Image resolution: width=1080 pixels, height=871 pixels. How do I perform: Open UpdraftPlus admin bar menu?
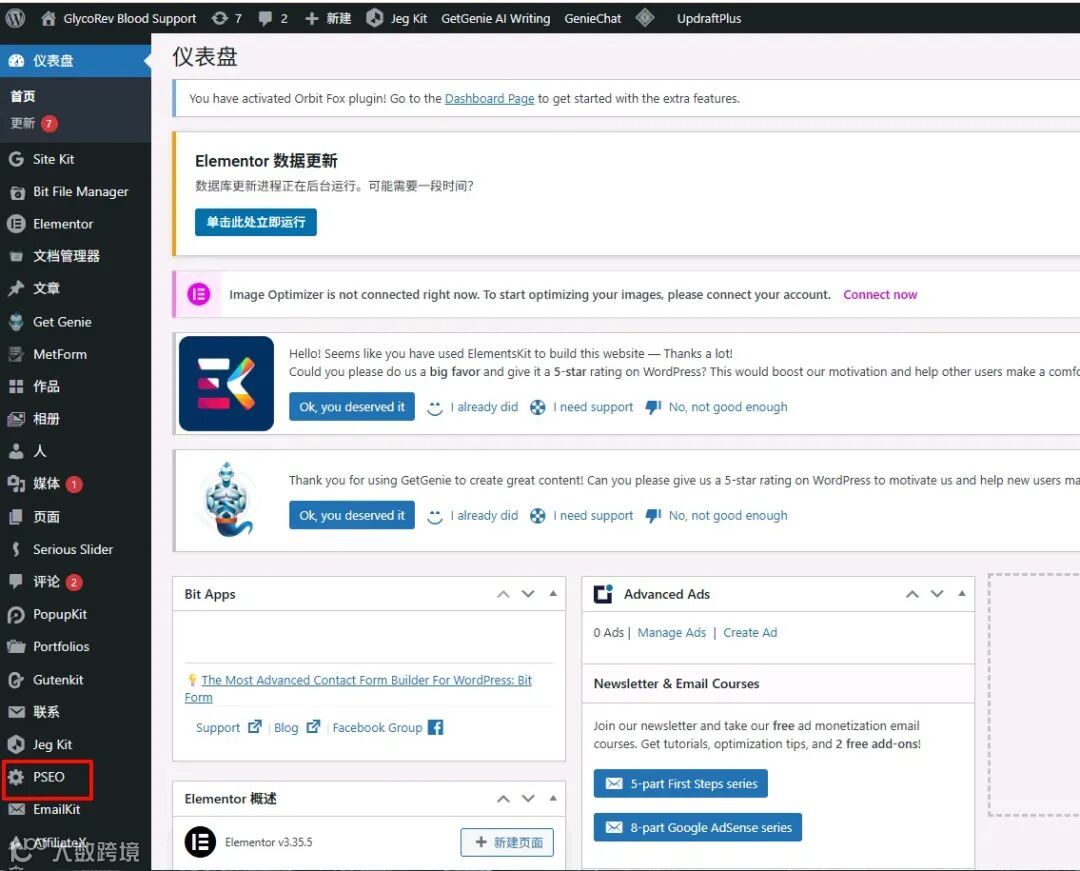pyautogui.click(x=709, y=19)
